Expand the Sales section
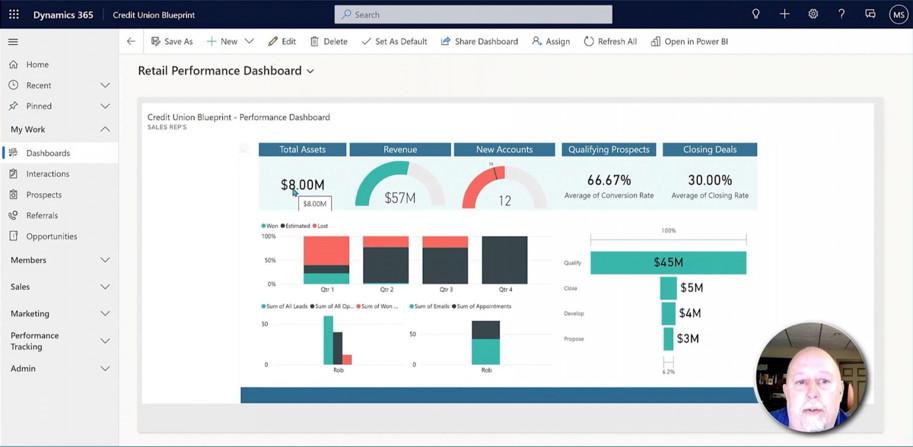Image resolution: width=913 pixels, height=447 pixels. point(105,287)
